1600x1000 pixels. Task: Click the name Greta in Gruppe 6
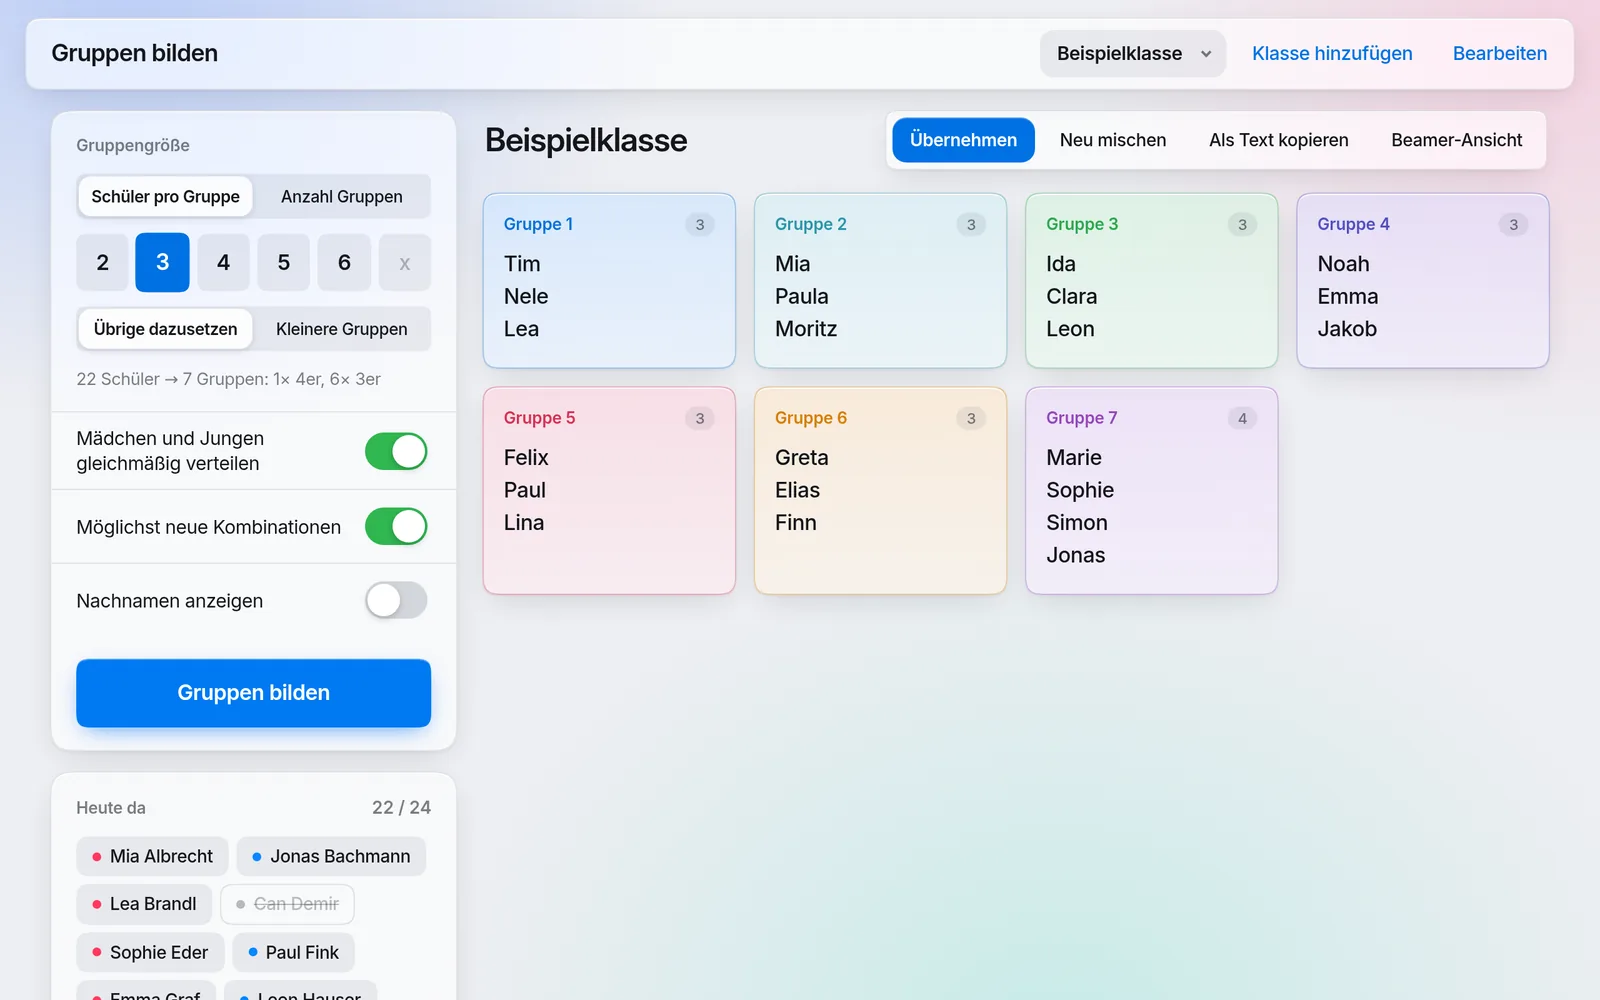(802, 458)
